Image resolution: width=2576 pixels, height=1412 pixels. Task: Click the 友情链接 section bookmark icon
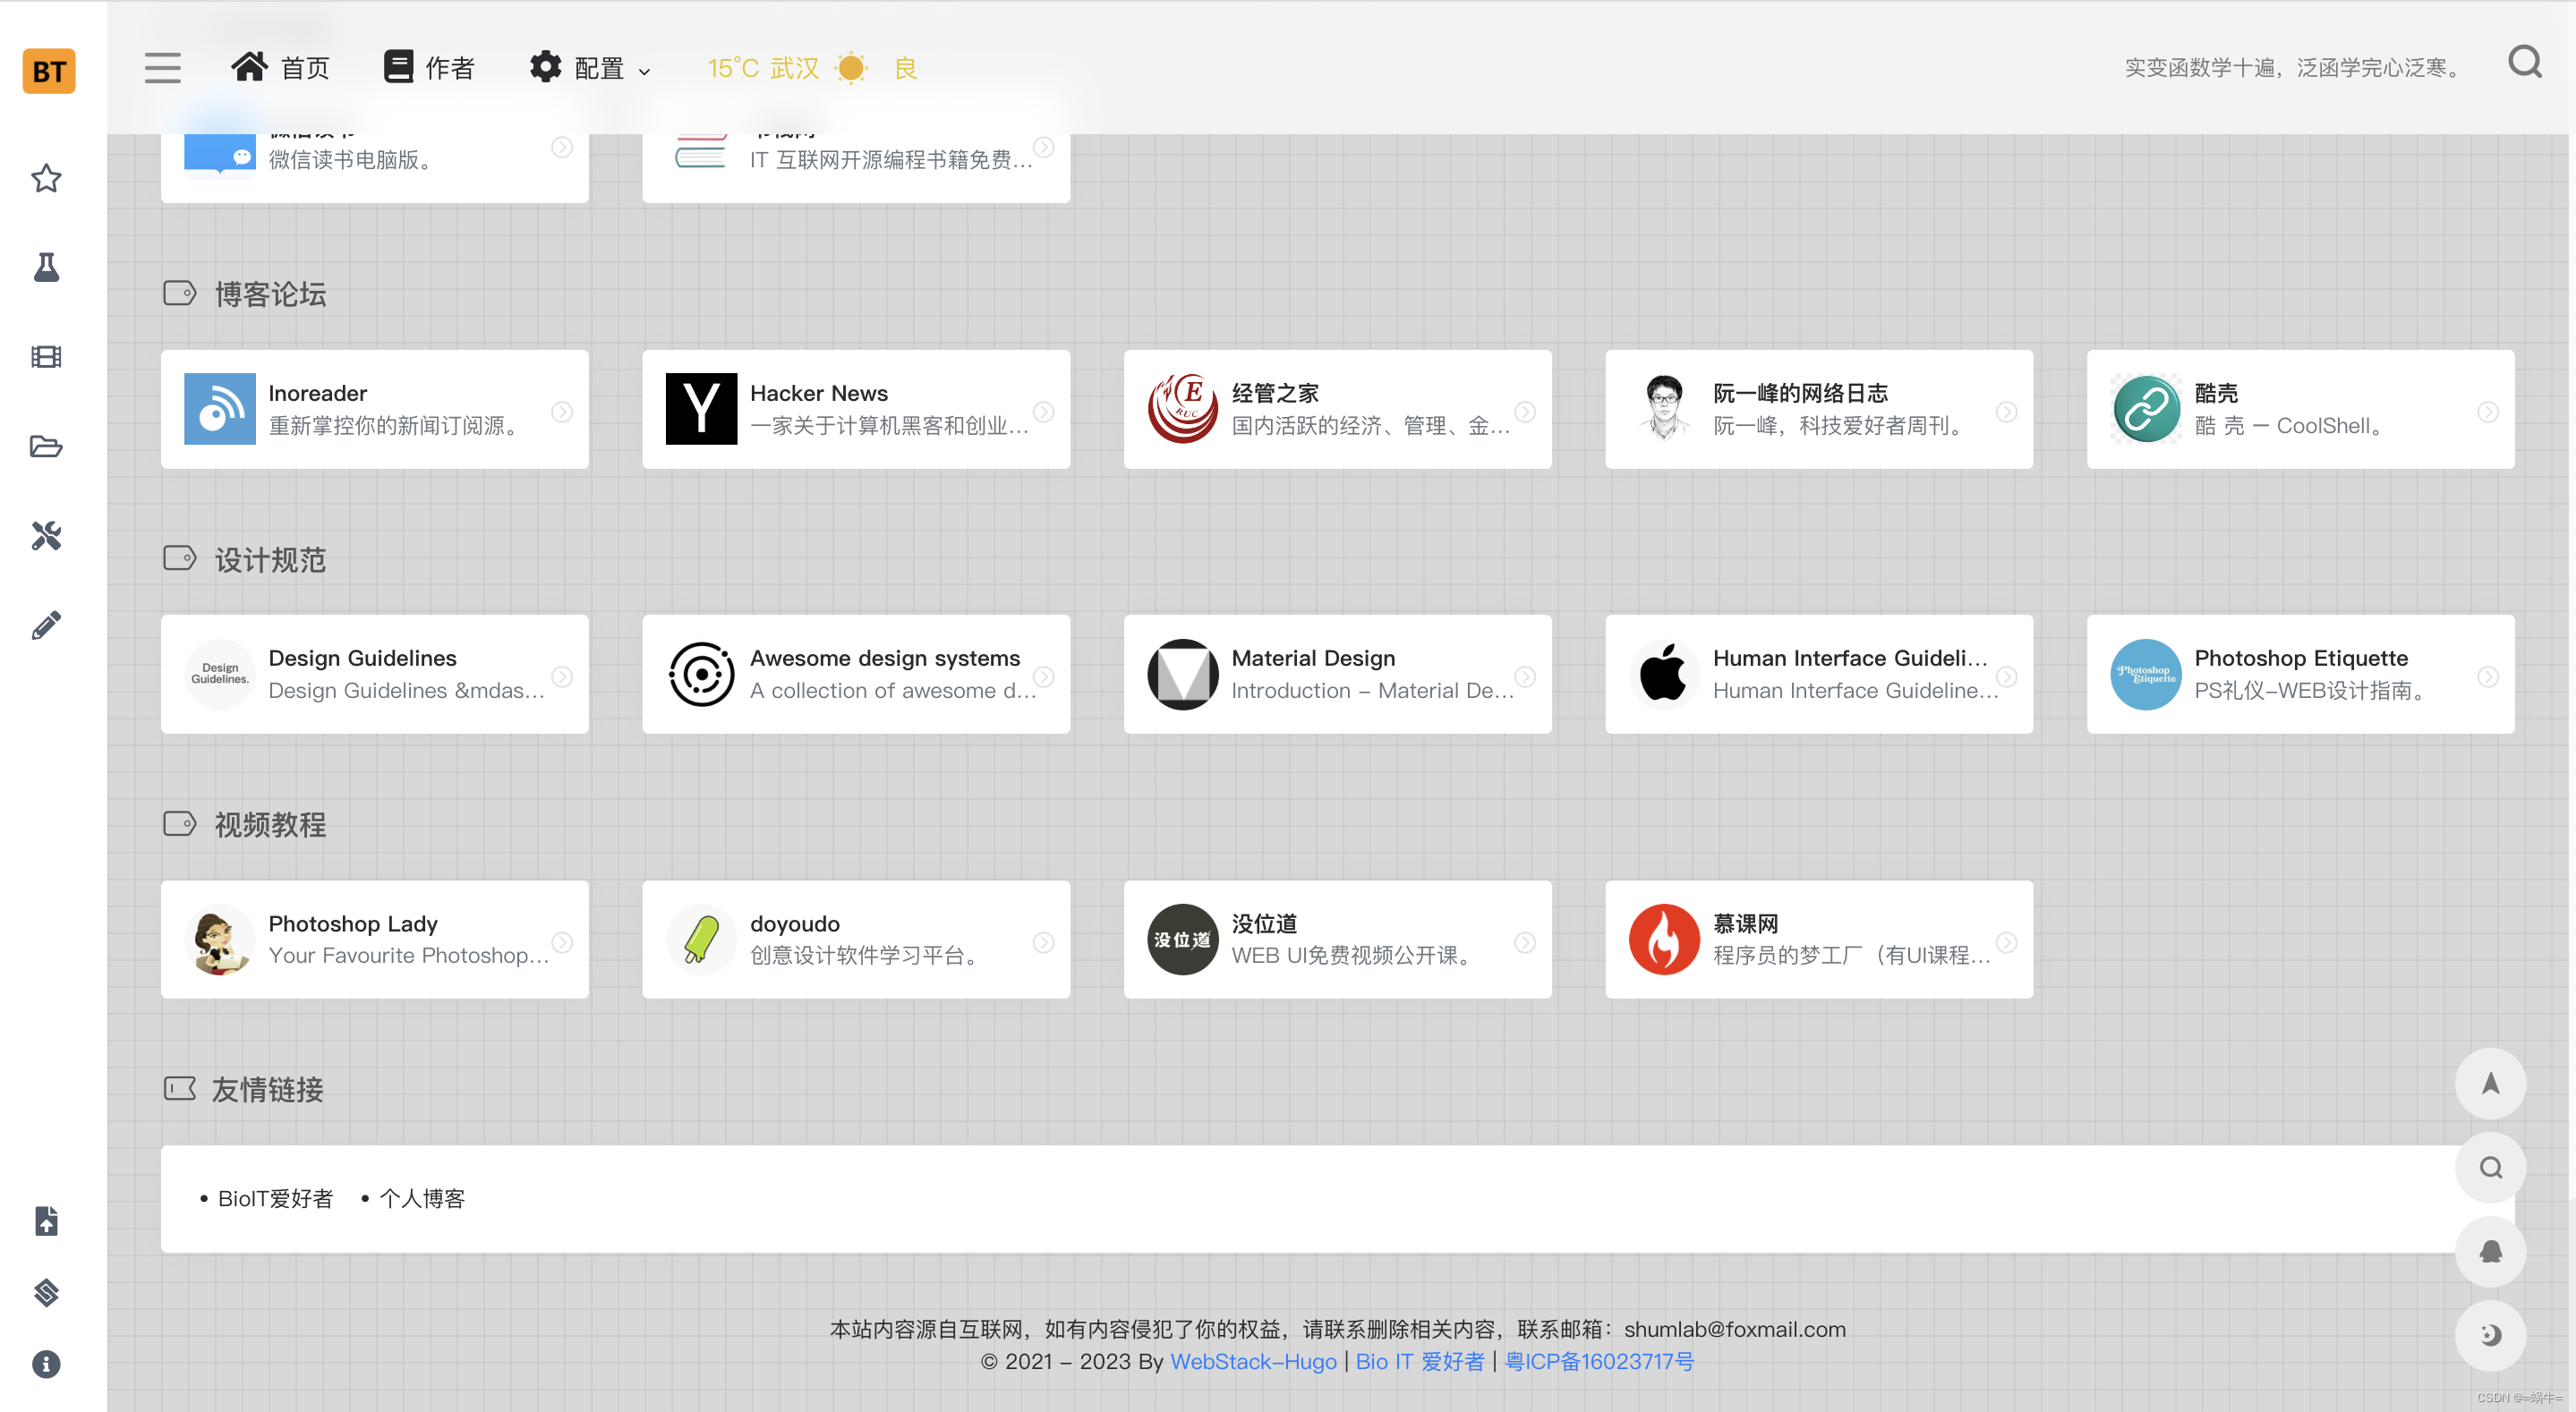pos(180,1088)
